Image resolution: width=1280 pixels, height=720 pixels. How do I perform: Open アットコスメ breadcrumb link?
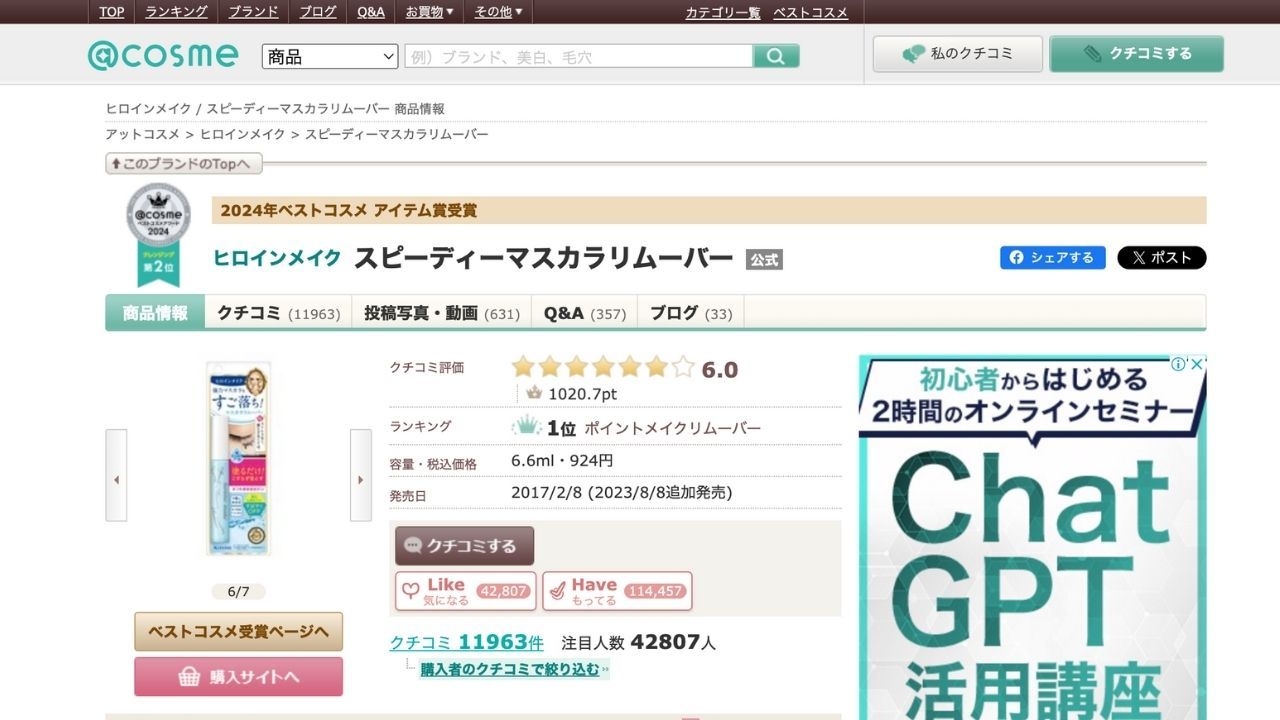143,134
